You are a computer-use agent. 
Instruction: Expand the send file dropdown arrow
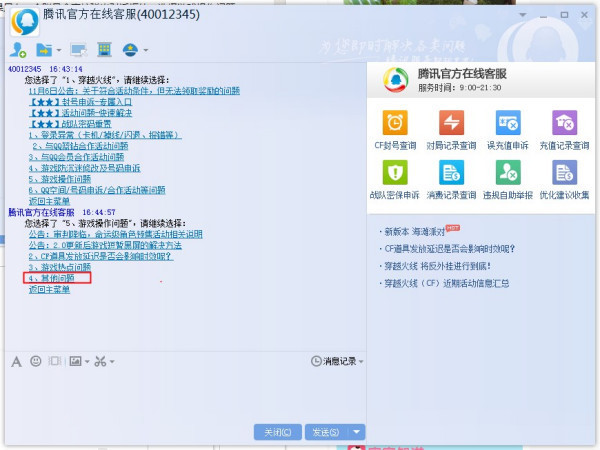59,50
